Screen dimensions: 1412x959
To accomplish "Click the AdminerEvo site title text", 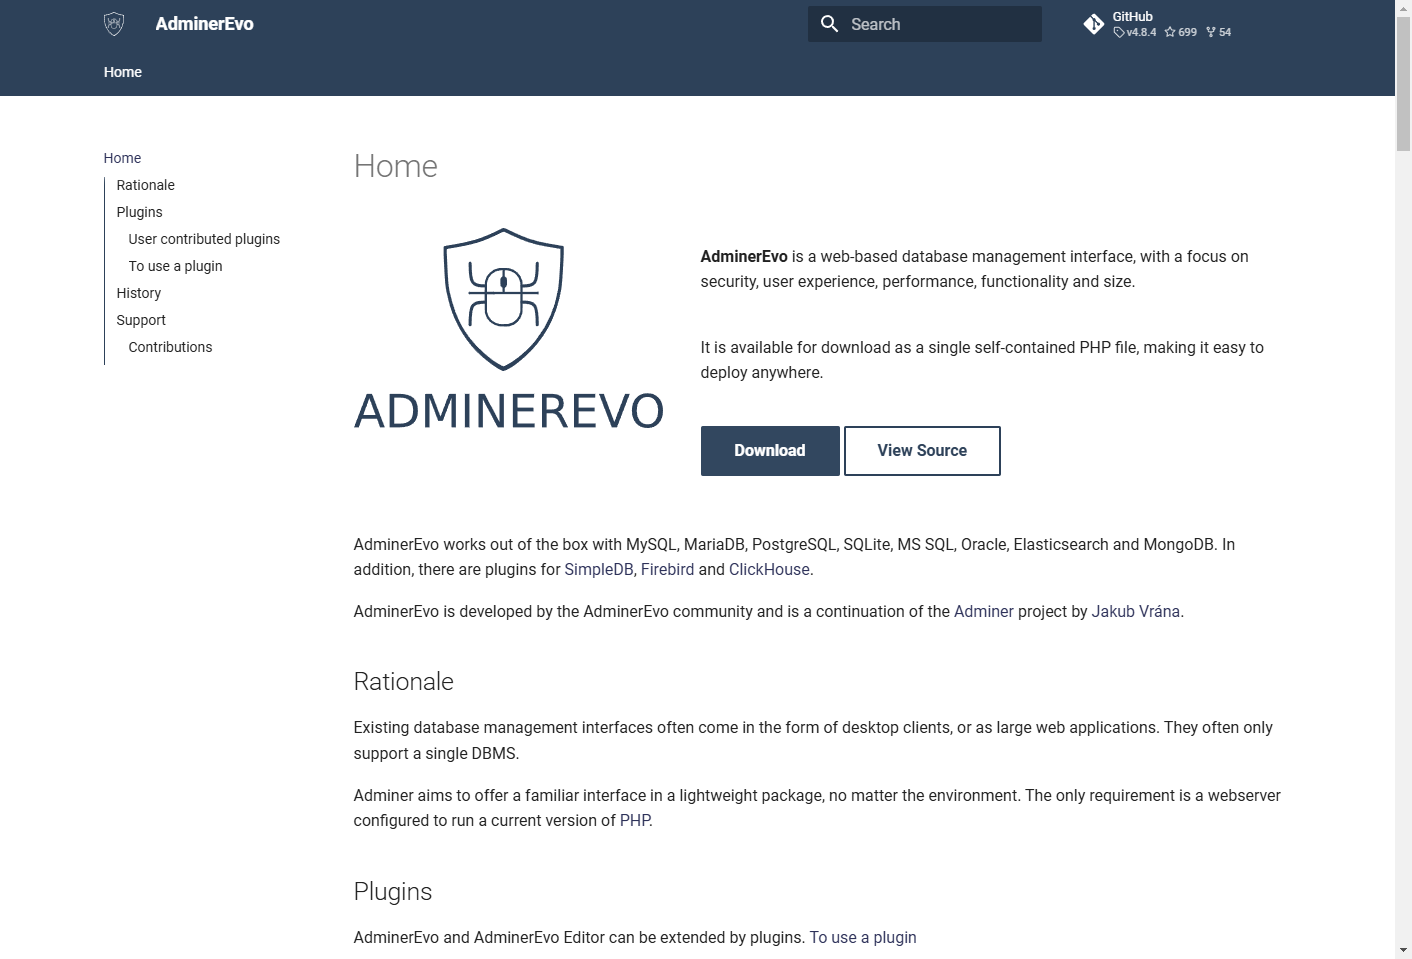I will coord(204,24).
